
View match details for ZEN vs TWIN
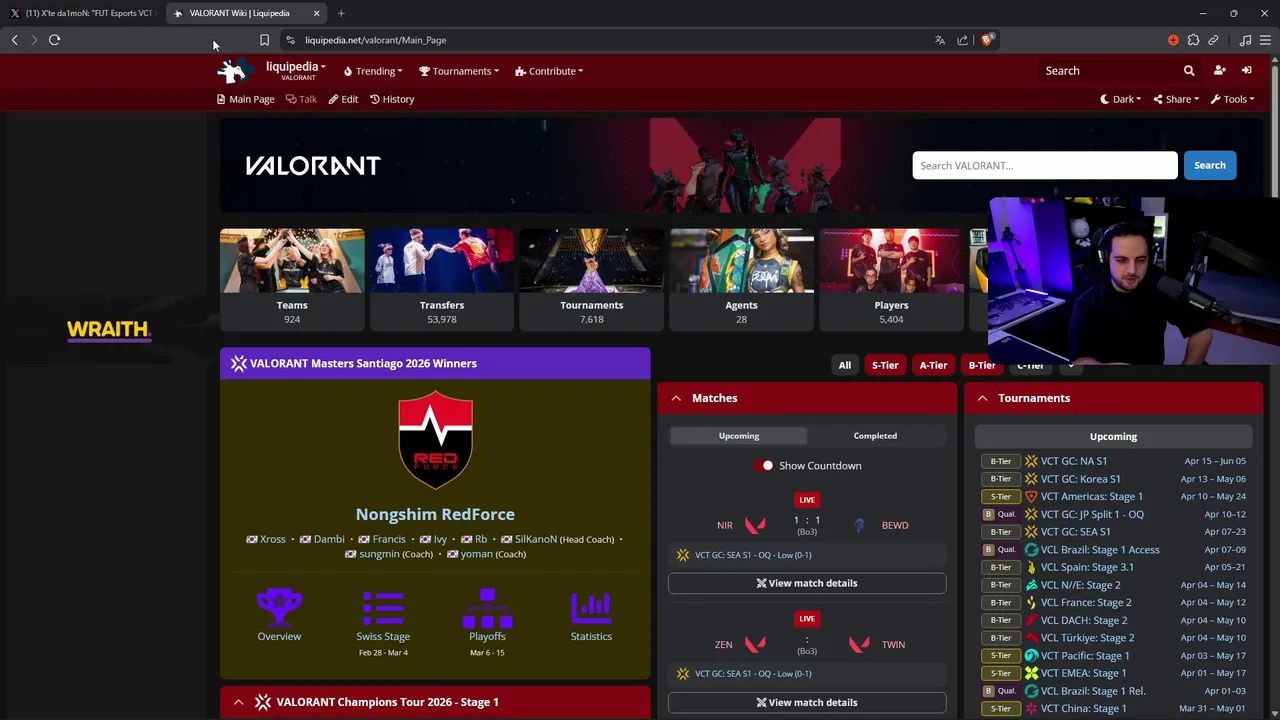[807, 702]
